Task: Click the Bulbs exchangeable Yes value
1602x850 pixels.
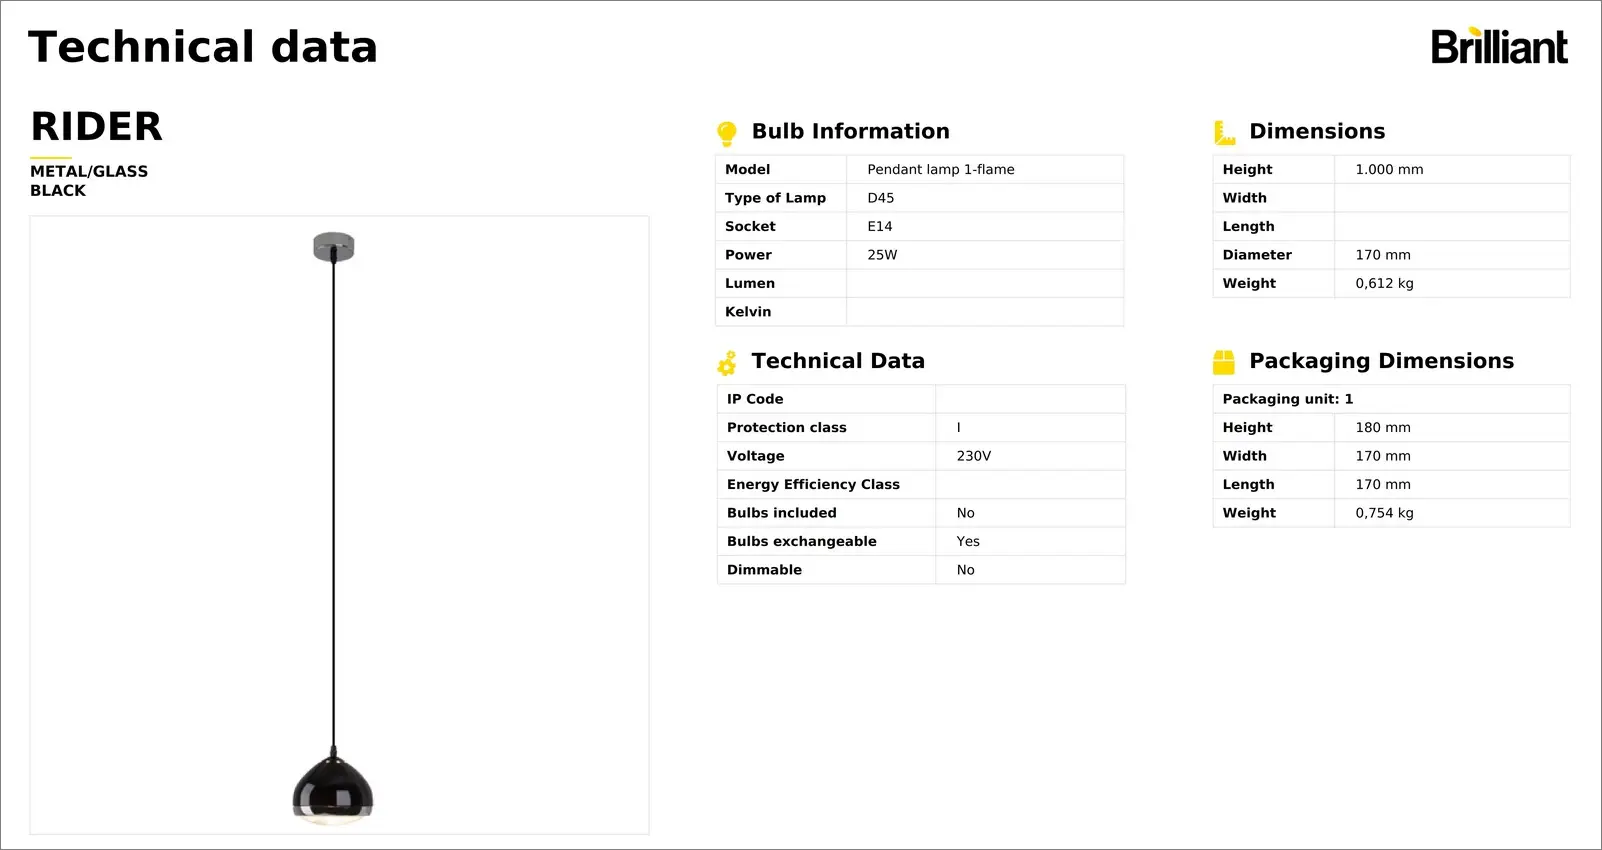Action: [967, 542]
